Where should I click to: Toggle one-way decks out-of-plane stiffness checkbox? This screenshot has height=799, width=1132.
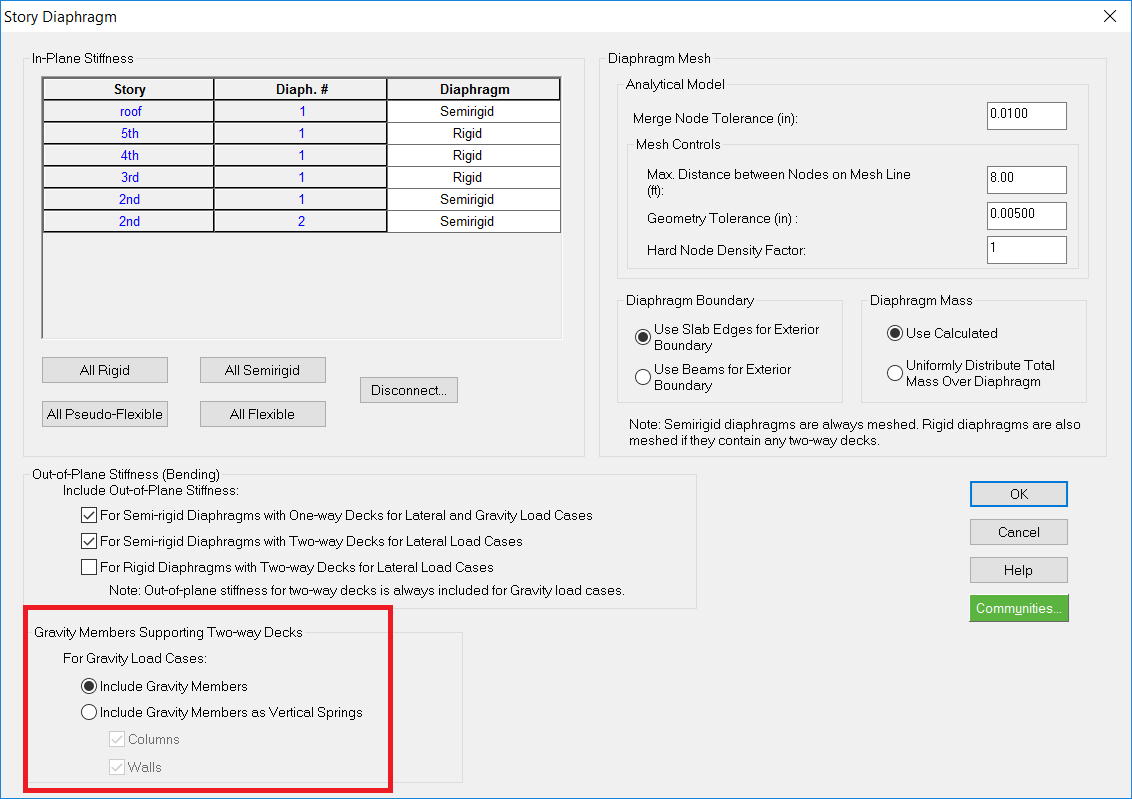[x=89, y=516]
